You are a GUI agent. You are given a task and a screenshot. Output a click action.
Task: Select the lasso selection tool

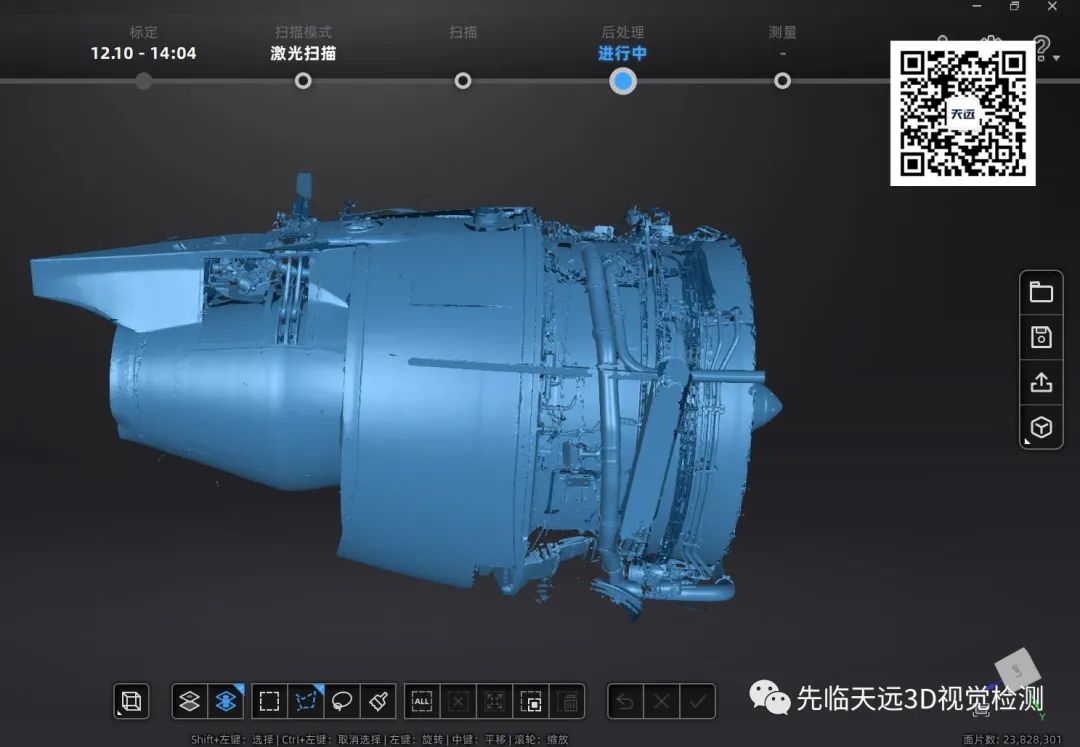[x=343, y=701]
